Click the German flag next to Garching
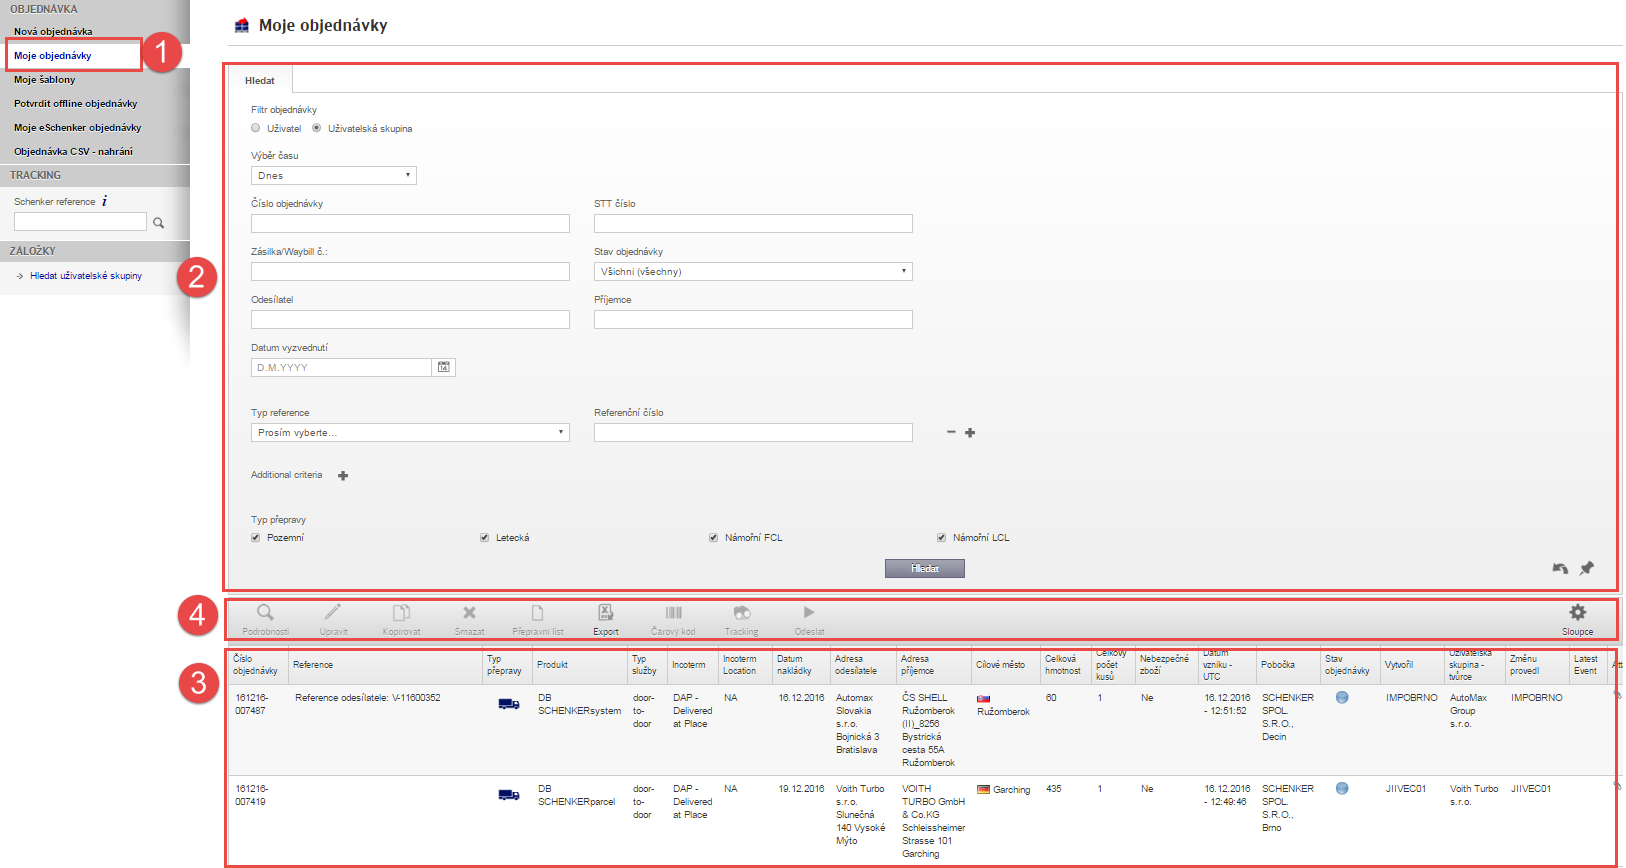 (x=983, y=789)
